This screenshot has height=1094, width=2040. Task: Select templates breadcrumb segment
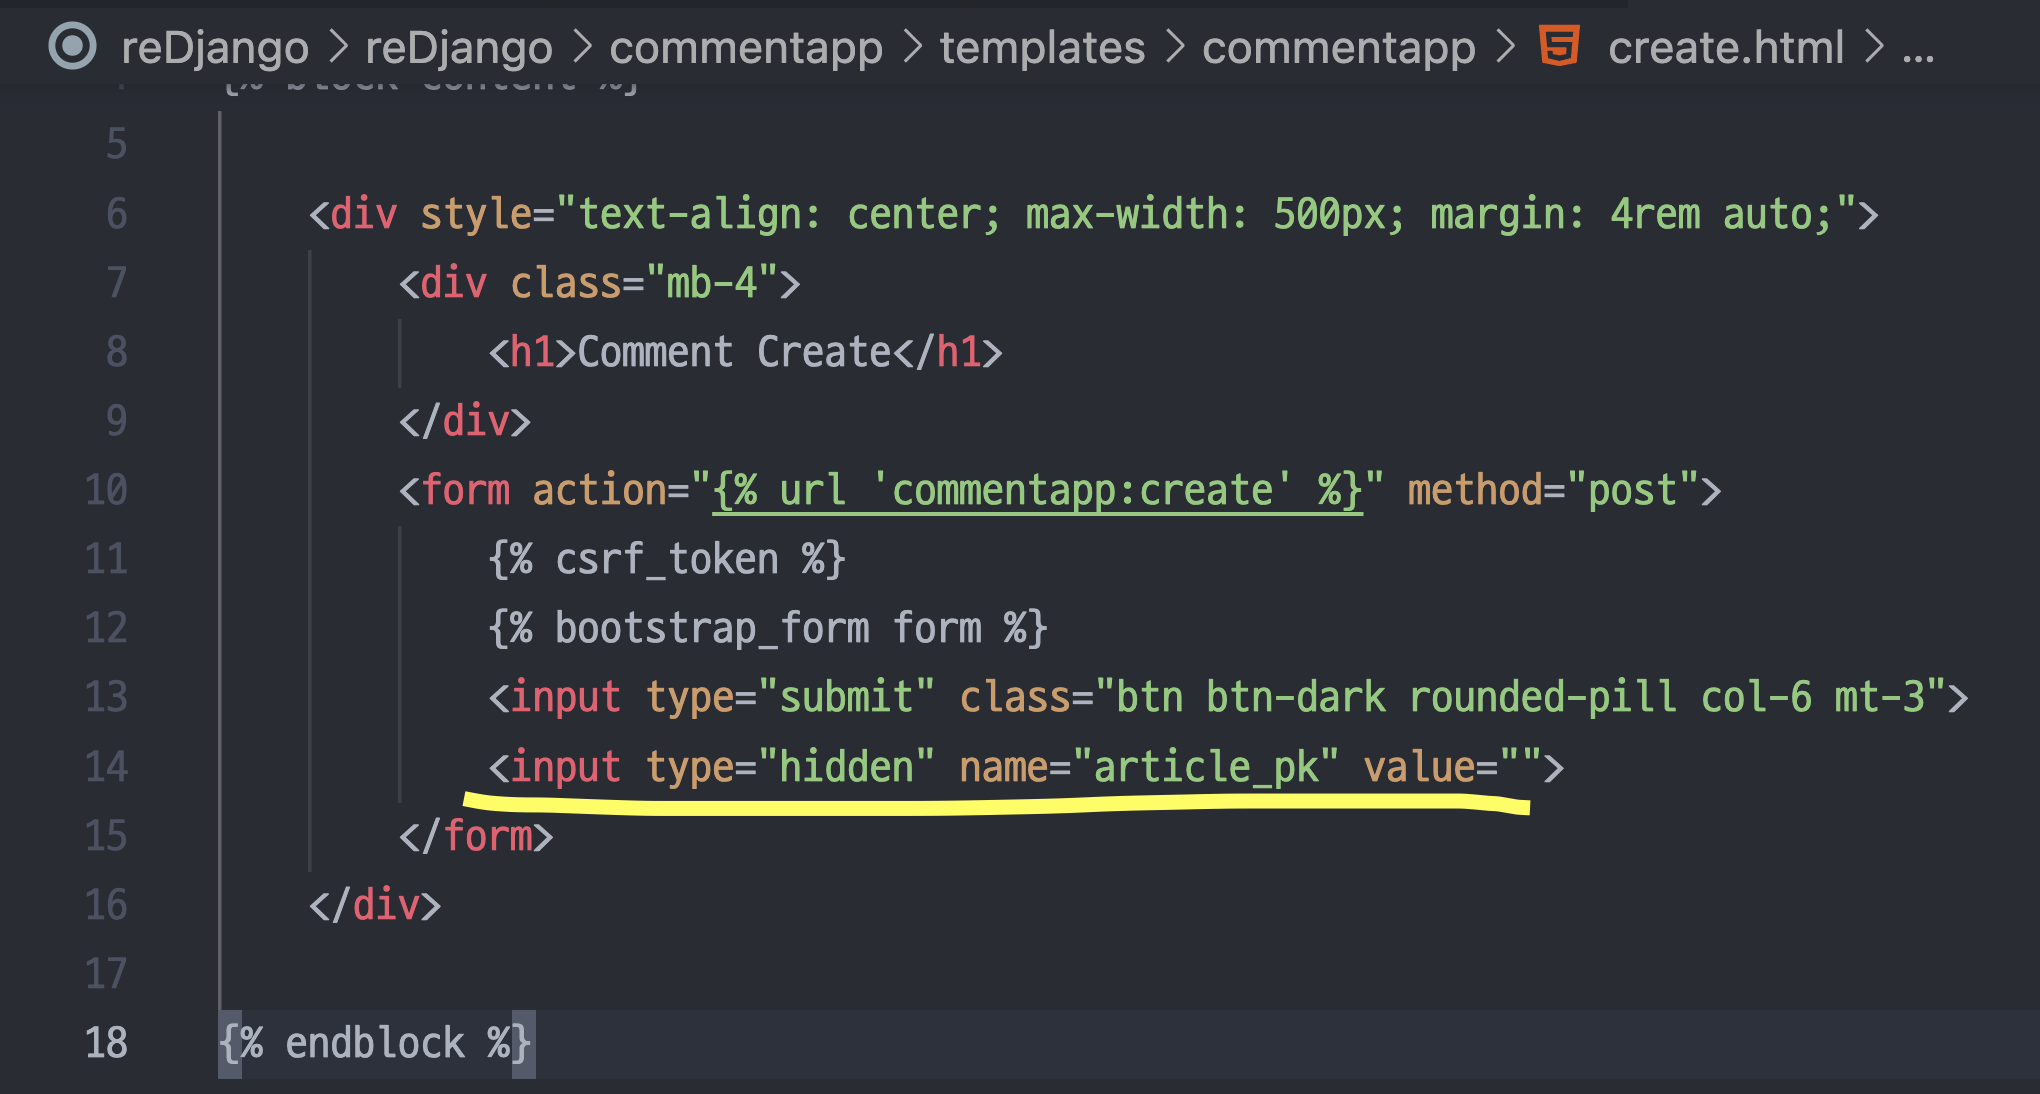[x=1042, y=48]
